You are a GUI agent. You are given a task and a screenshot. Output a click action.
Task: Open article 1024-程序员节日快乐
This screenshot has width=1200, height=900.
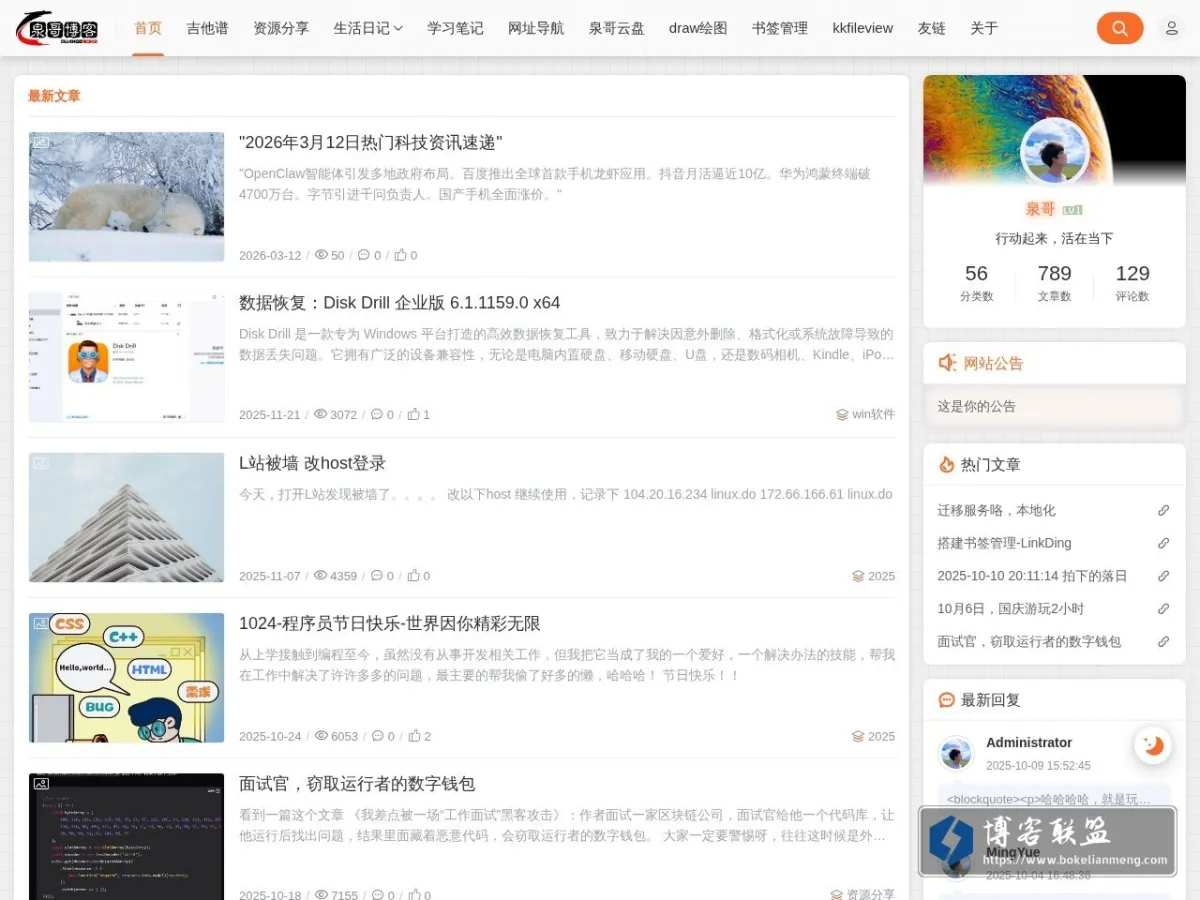click(x=390, y=623)
